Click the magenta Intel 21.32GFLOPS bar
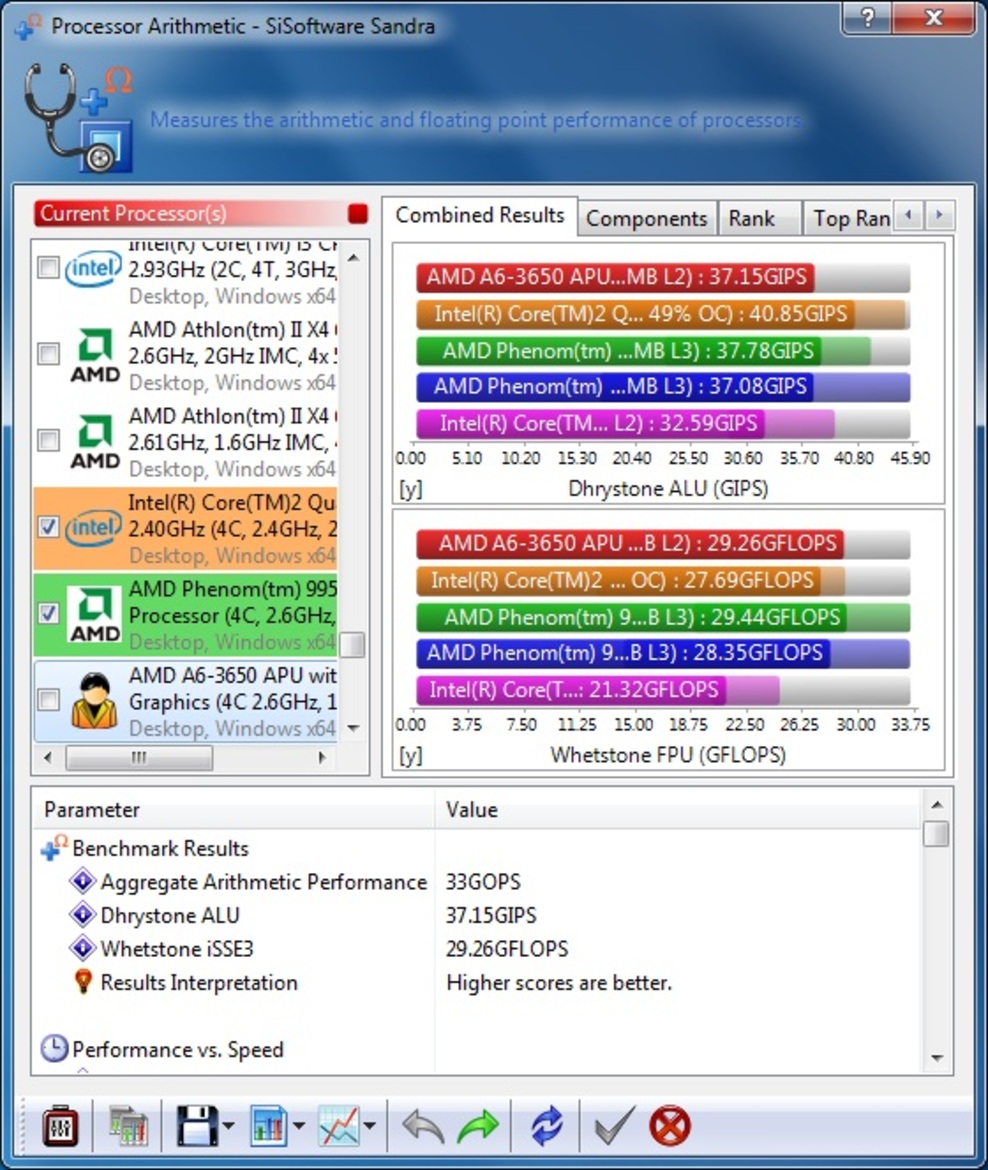The width and height of the screenshot is (988, 1170). pyautogui.click(x=572, y=690)
